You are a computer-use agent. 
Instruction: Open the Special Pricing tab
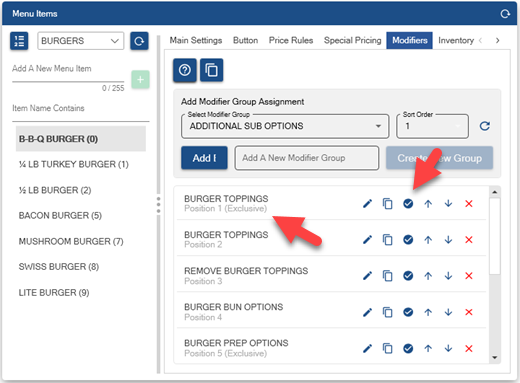coord(352,40)
